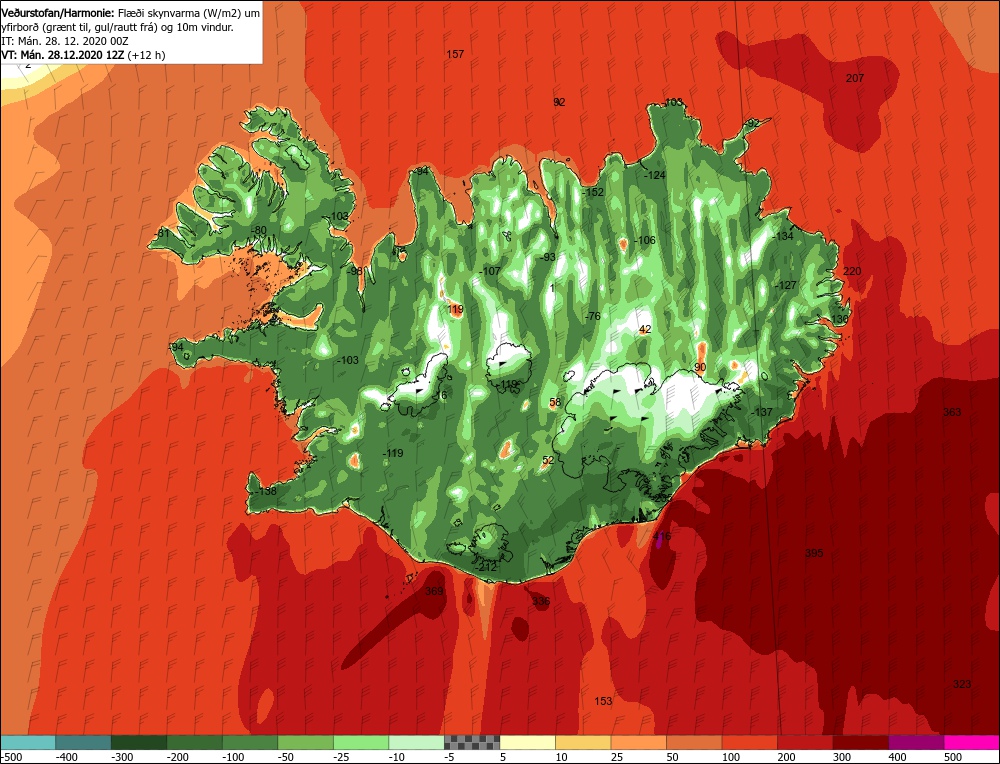The height and width of the screenshot is (764, 1000).
Task: Click the value 52 in southern Iceland
Action: (x=548, y=460)
